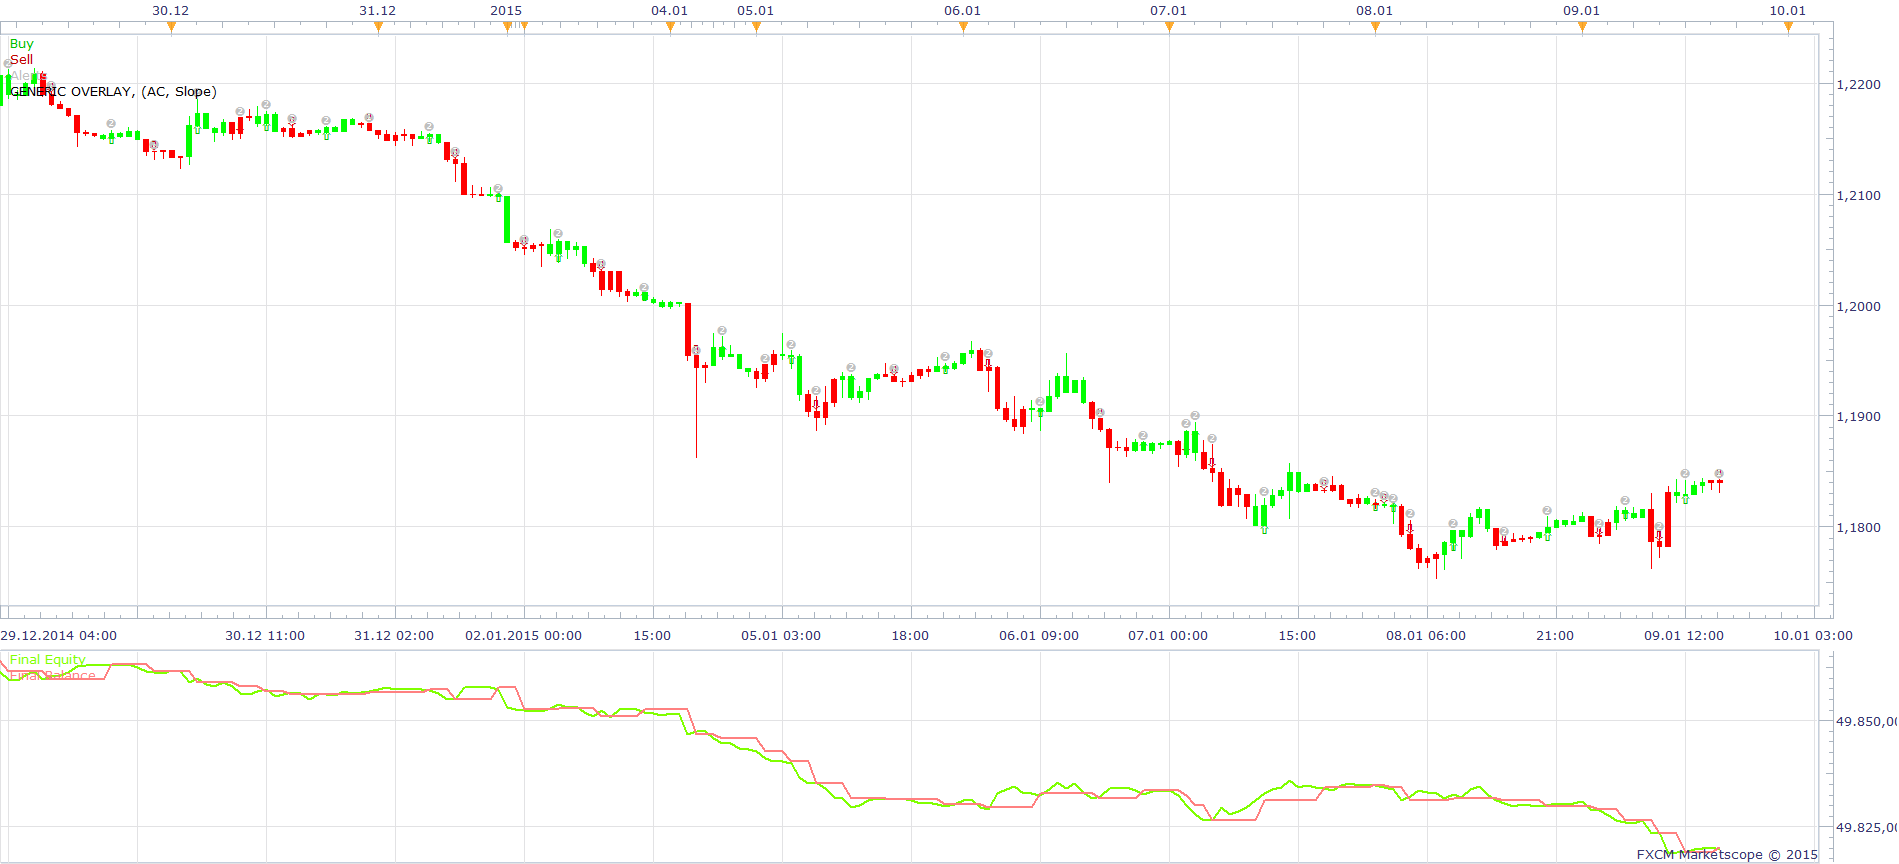Click the 49.825,0 equity axis value
The height and width of the screenshot is (864, 1899).
pyautogui.click(x=1866, y=828)
